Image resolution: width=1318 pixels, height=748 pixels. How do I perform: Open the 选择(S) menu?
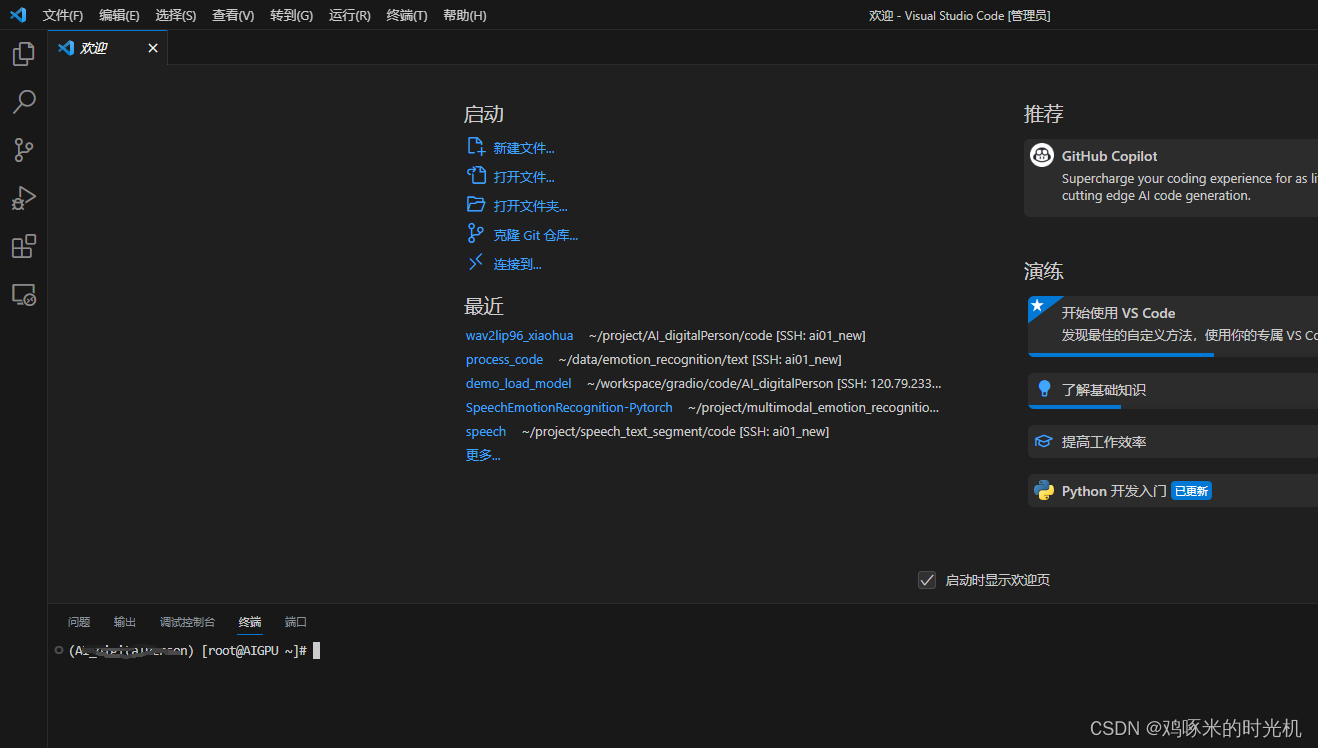176,15
